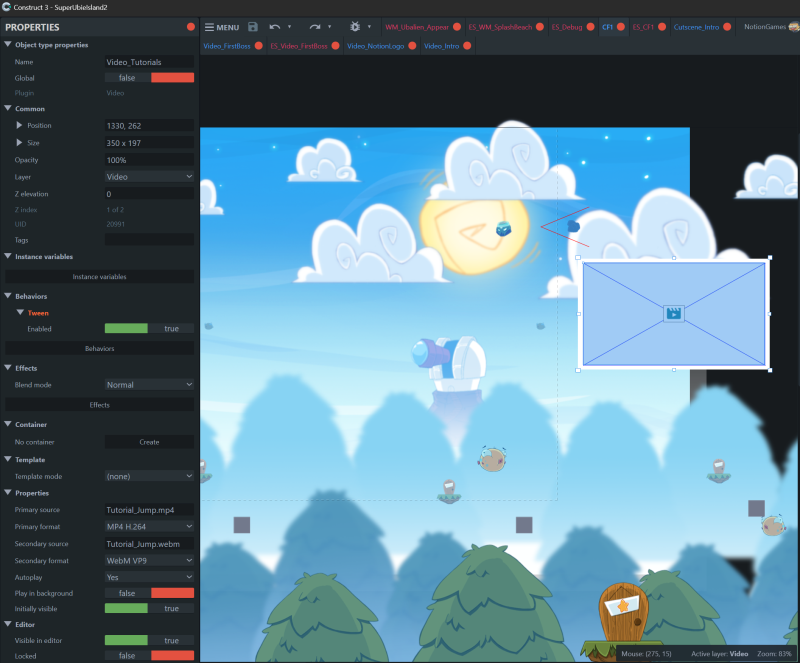The width and height of the screenshot is (800, 663).
Task: Click the Save project icon
Action: [253, 27]
